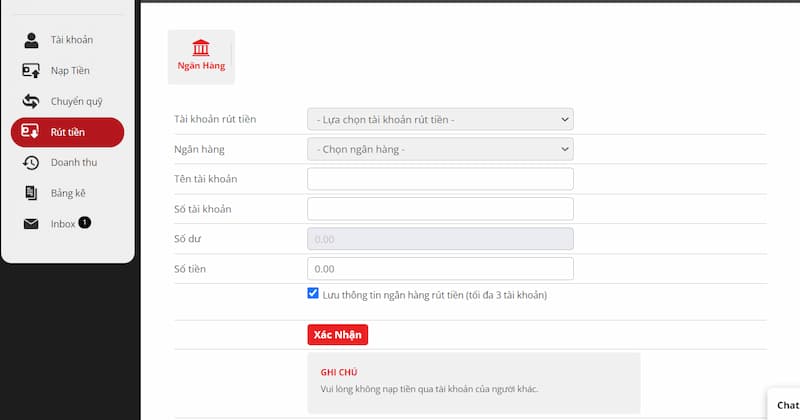Image resolution: width=800 pixels, height=420 pixels.
Task: Click the Rút tiền withdraw icon
Action: [31, 132]
